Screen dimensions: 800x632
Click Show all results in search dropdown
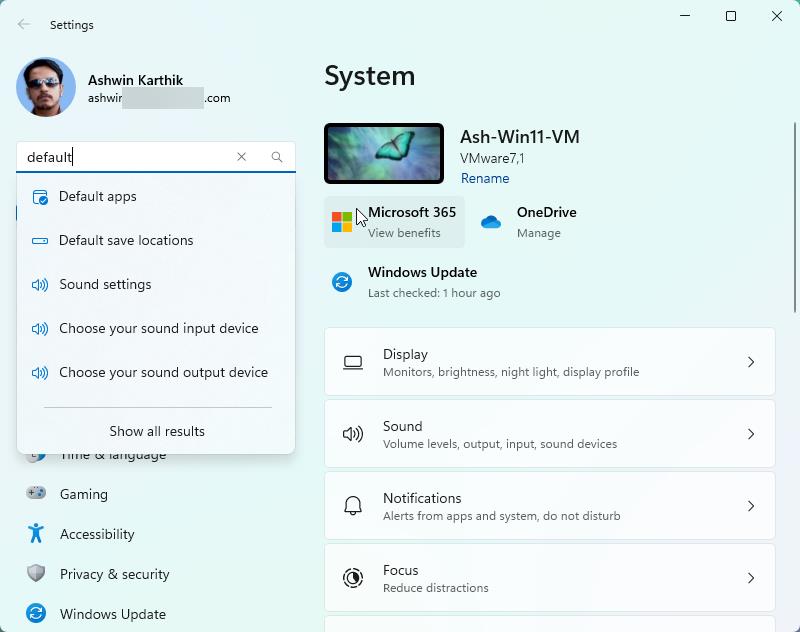(x=156, y=431)
